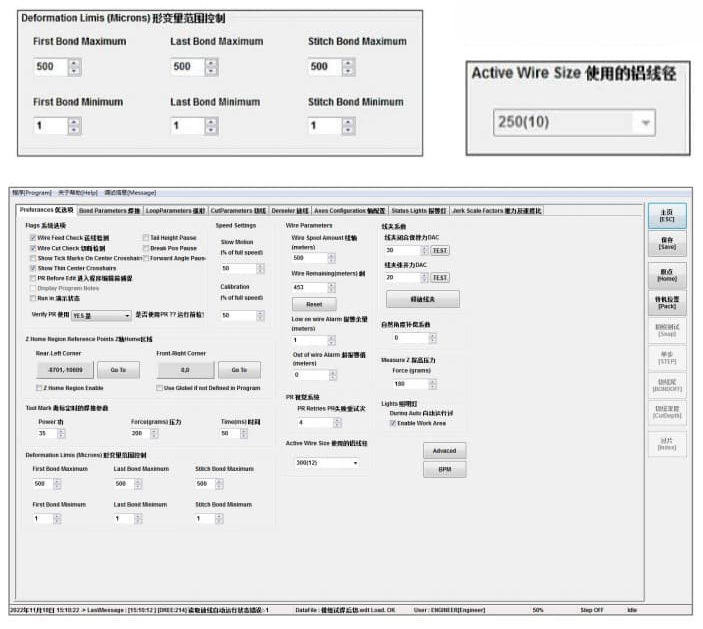The width and height of the screenshot is (703, 629).
Task: Toggle the Wire Cut Check checkbox
Action: point(33,248)
